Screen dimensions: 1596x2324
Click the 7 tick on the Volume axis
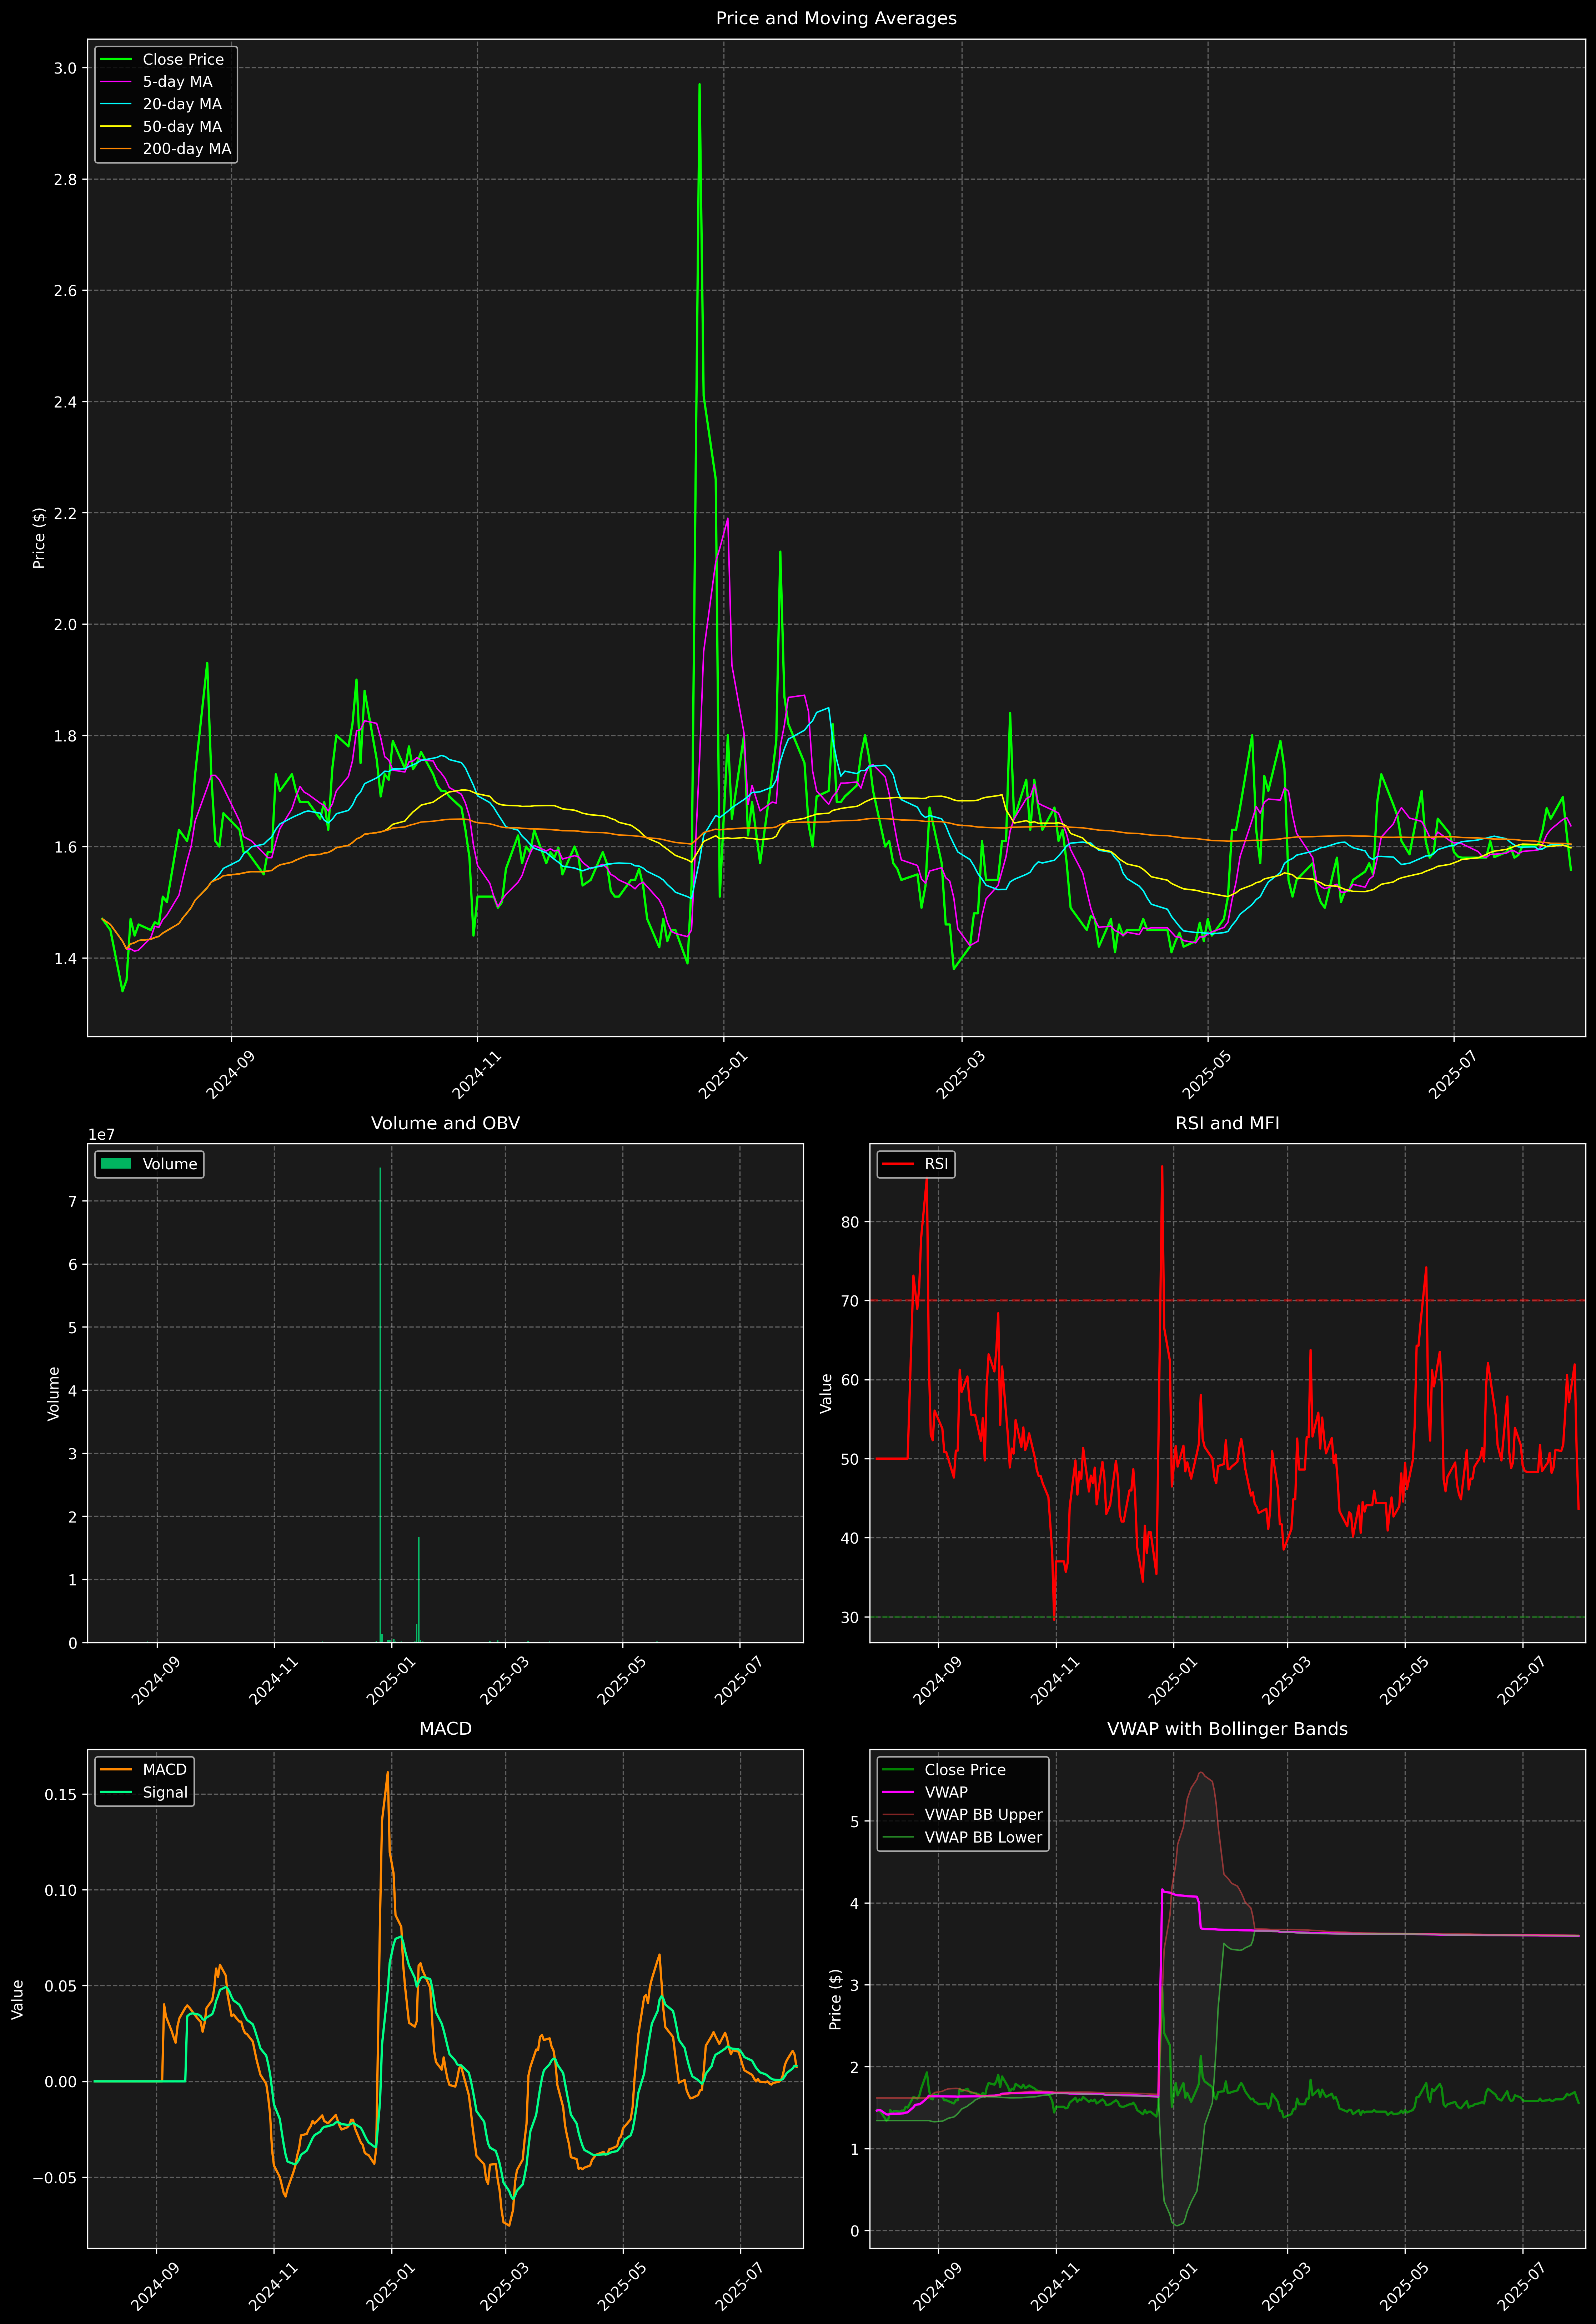[x=72, y=1201]
